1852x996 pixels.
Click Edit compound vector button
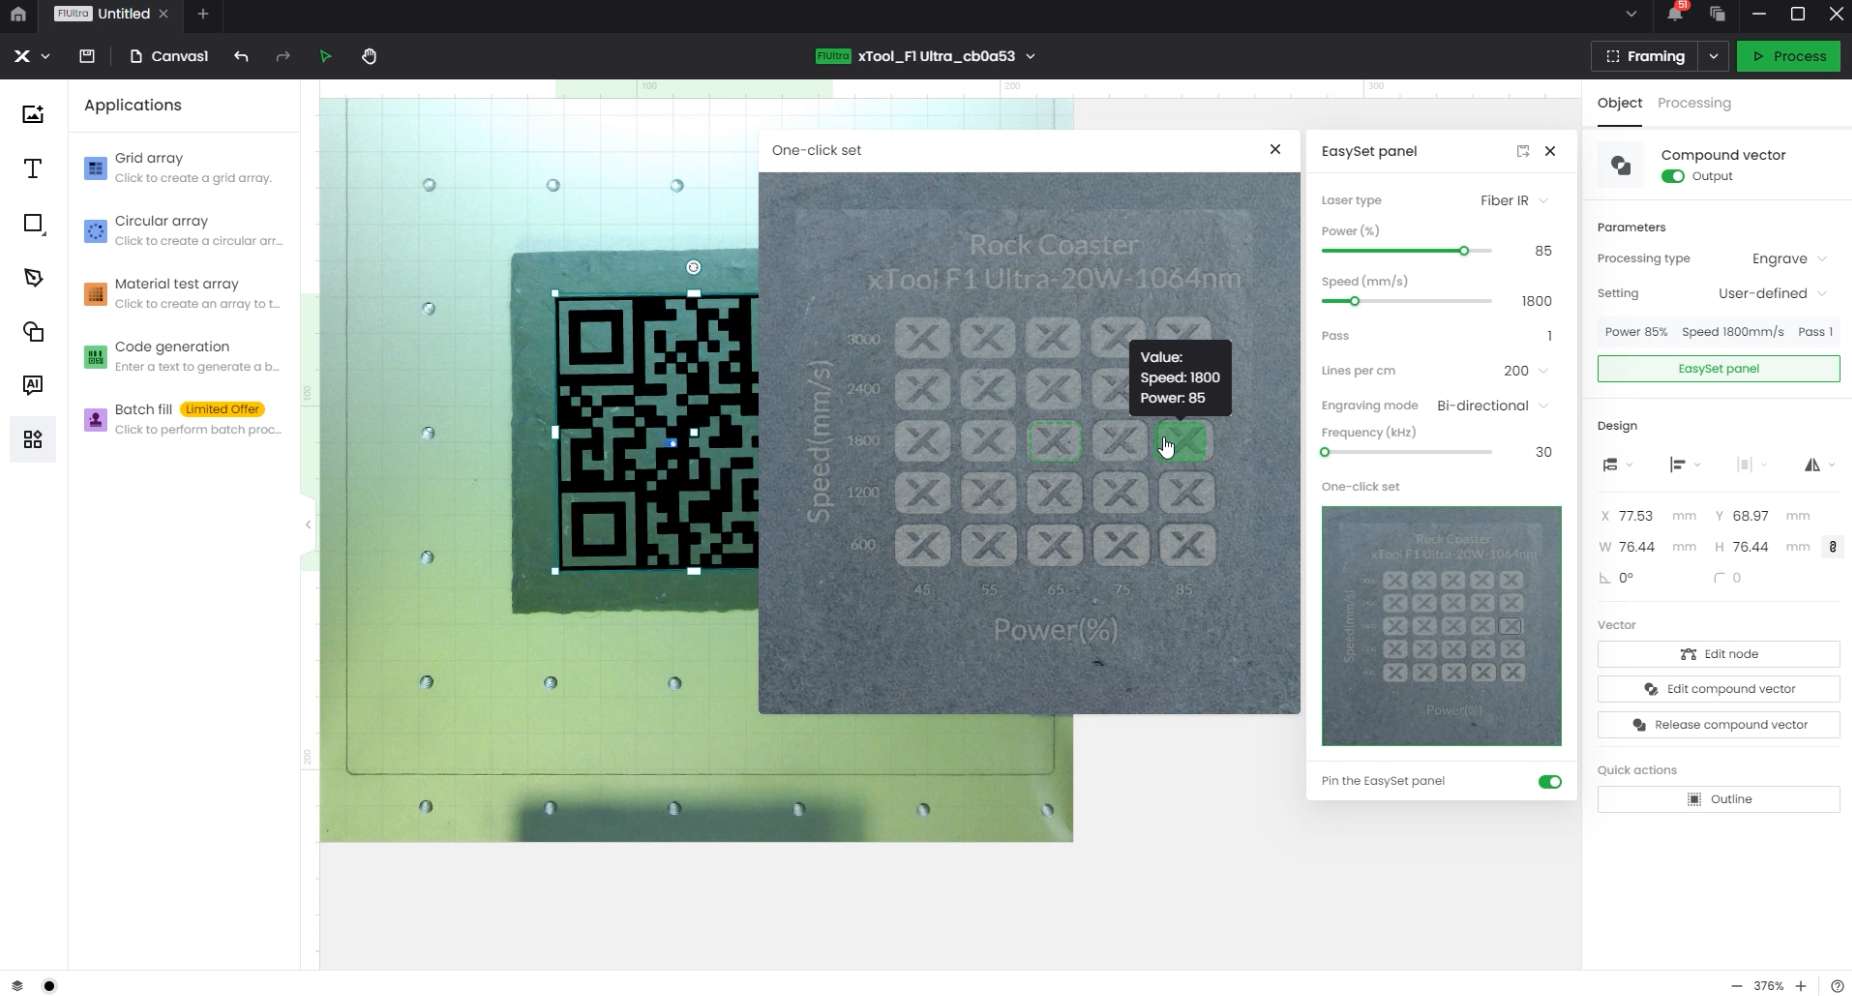(1718, 689)
